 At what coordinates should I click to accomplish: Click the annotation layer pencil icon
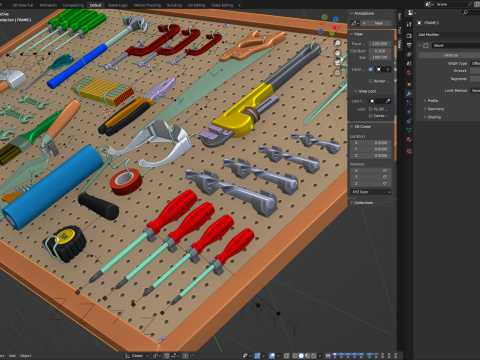pyautogui.click(x=355, y=23)
